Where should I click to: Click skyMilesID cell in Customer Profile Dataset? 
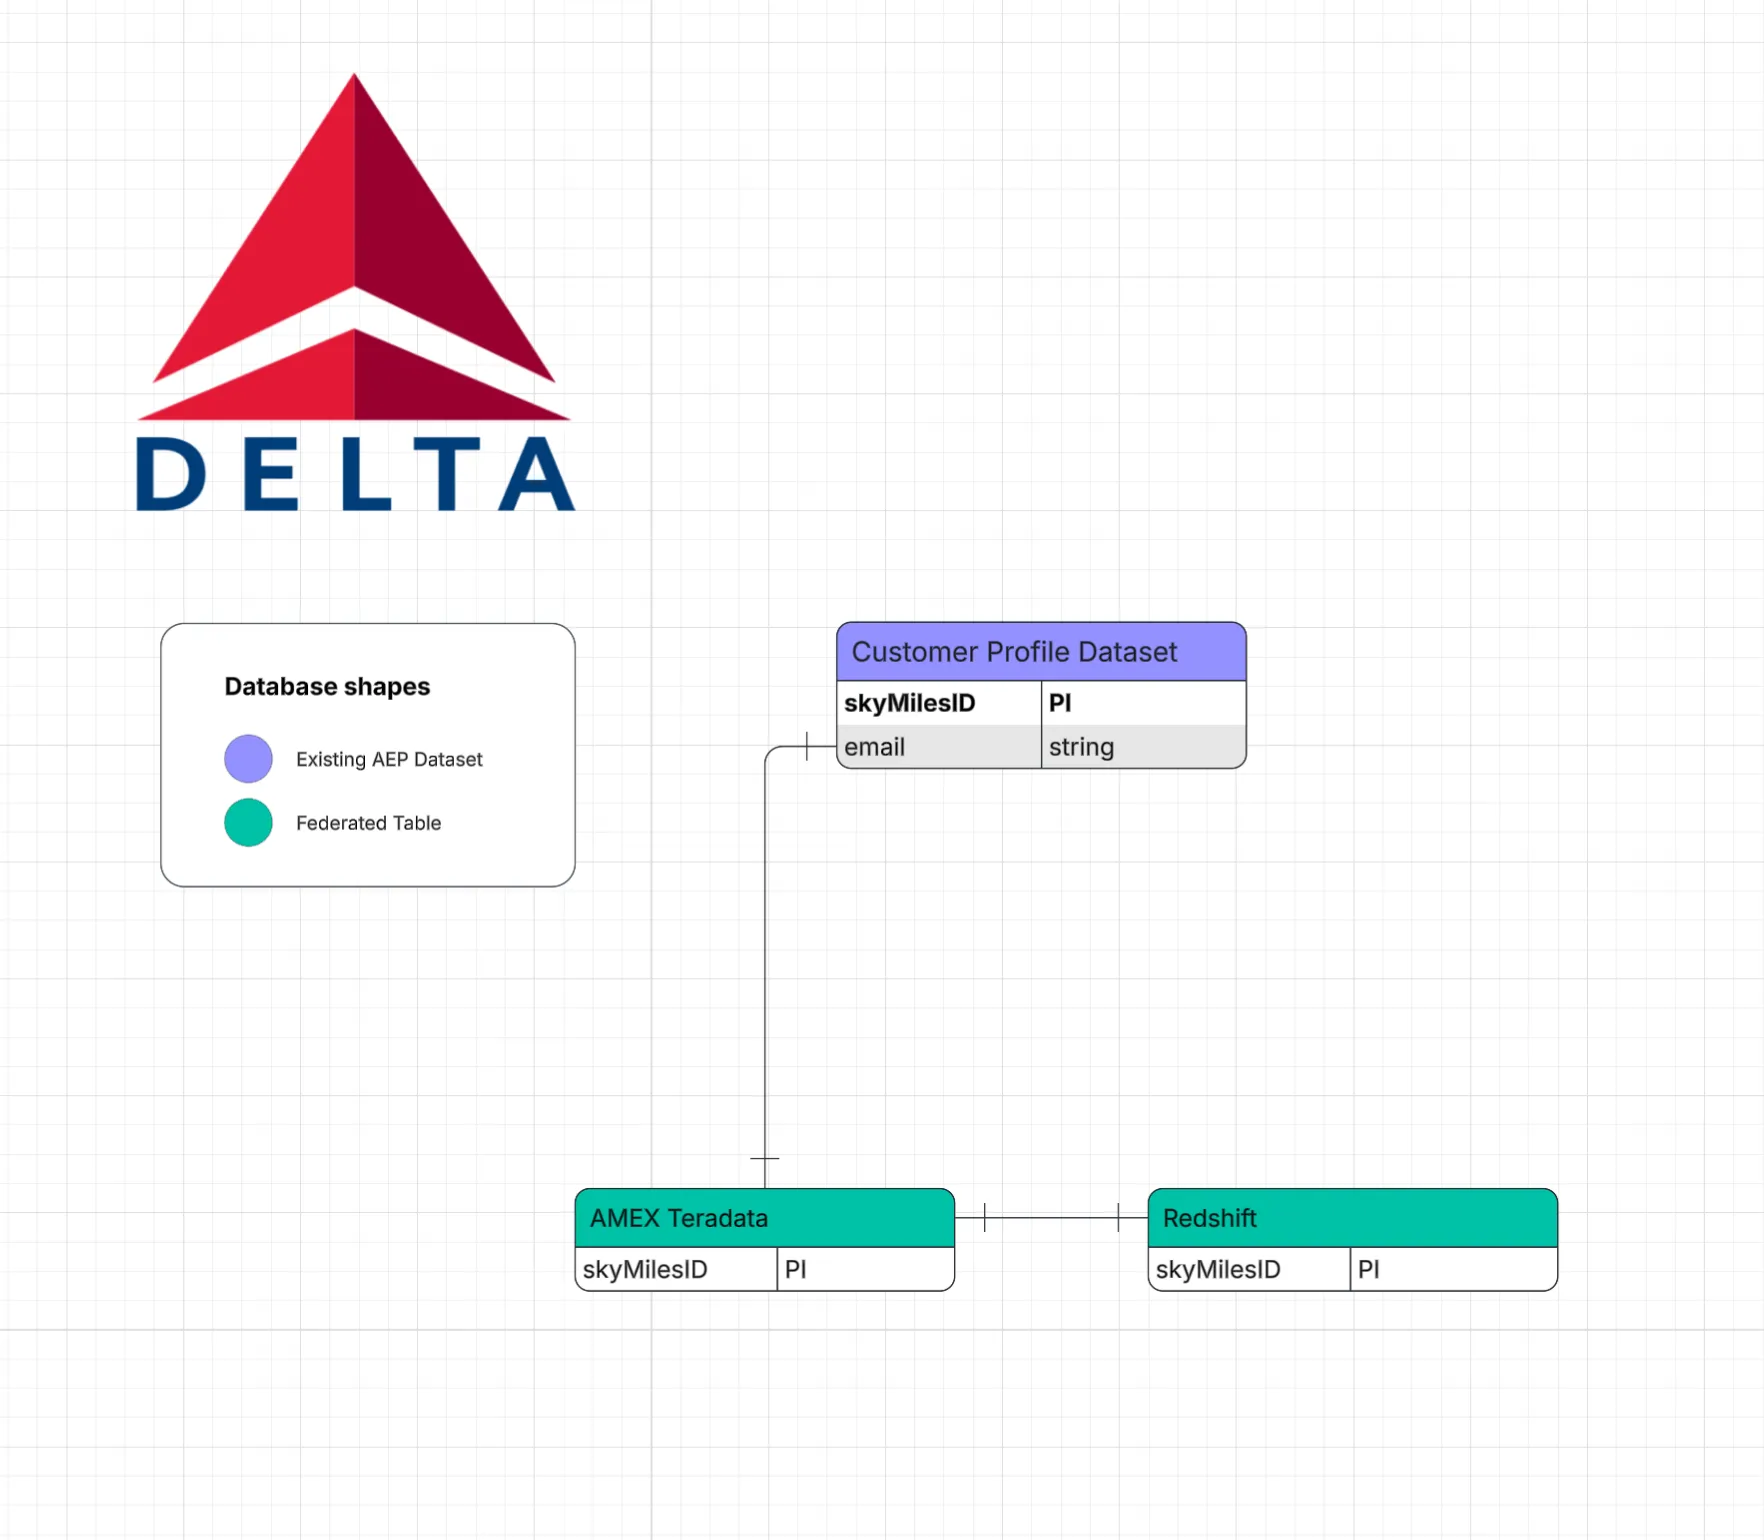point(939,703)
